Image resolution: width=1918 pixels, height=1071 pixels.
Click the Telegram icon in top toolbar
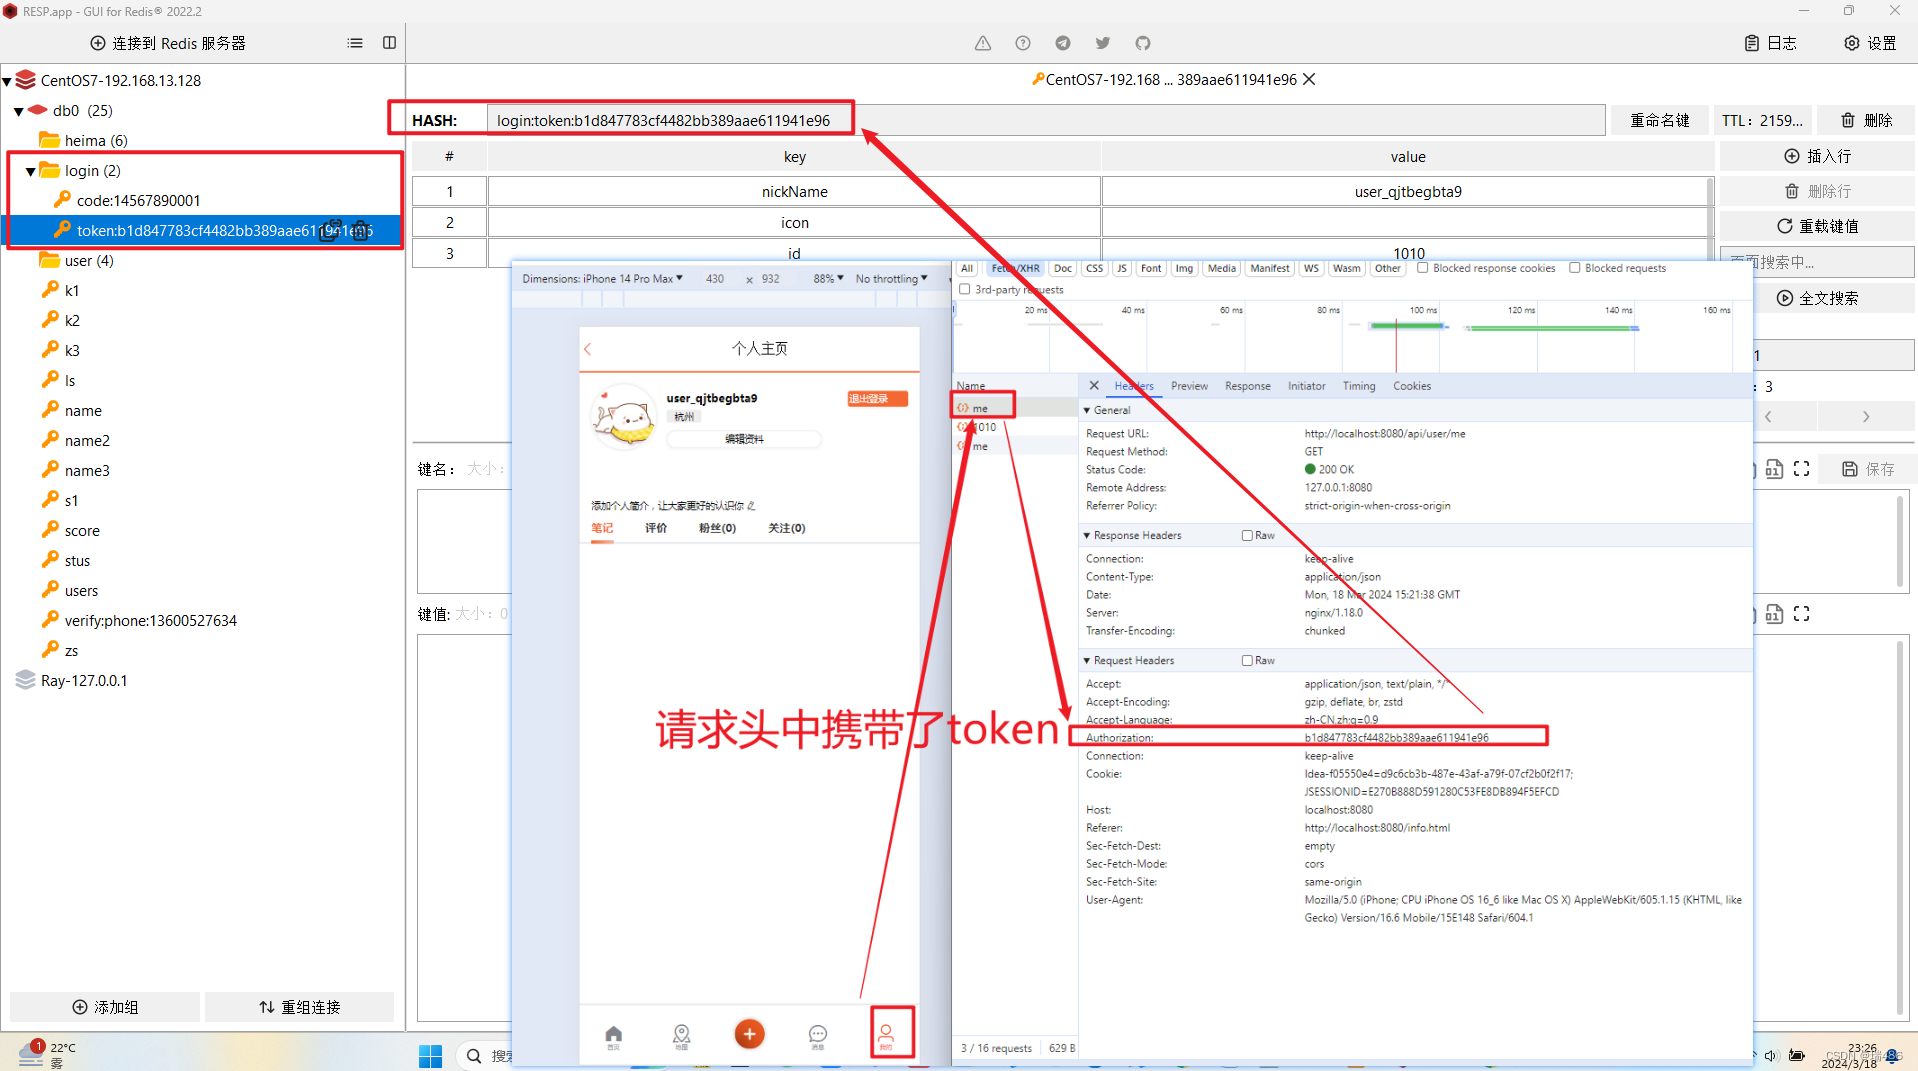point(1063,43)
